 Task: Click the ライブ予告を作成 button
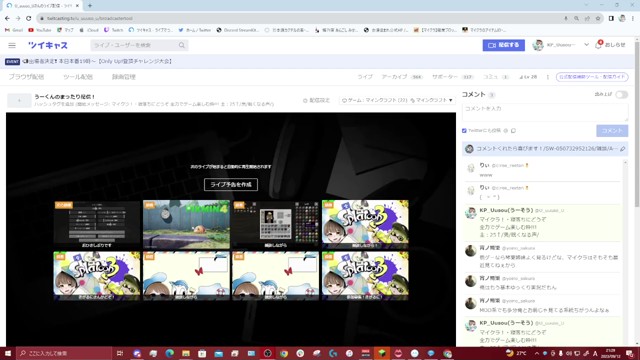click(x=231, y=184)
